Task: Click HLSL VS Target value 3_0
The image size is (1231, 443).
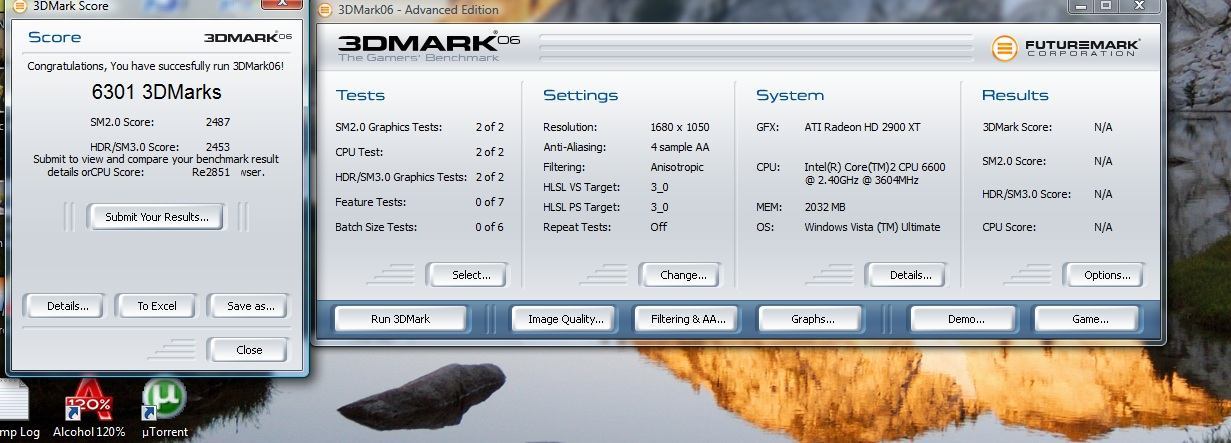Action: pyautogui.click(x=659, y=187)
